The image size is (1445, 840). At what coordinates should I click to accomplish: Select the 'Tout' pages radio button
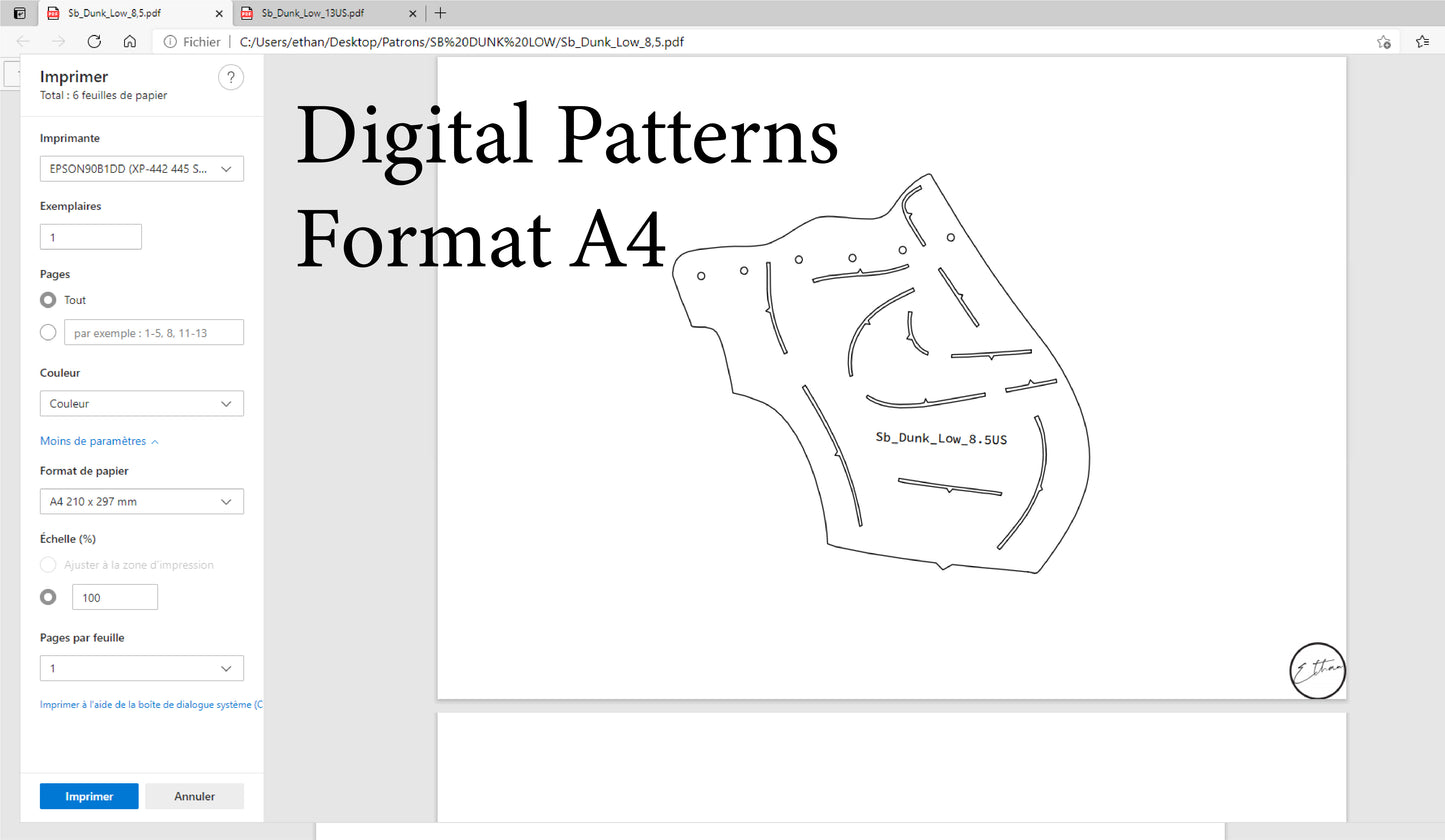pyautogui.click(x=48, y=300)
